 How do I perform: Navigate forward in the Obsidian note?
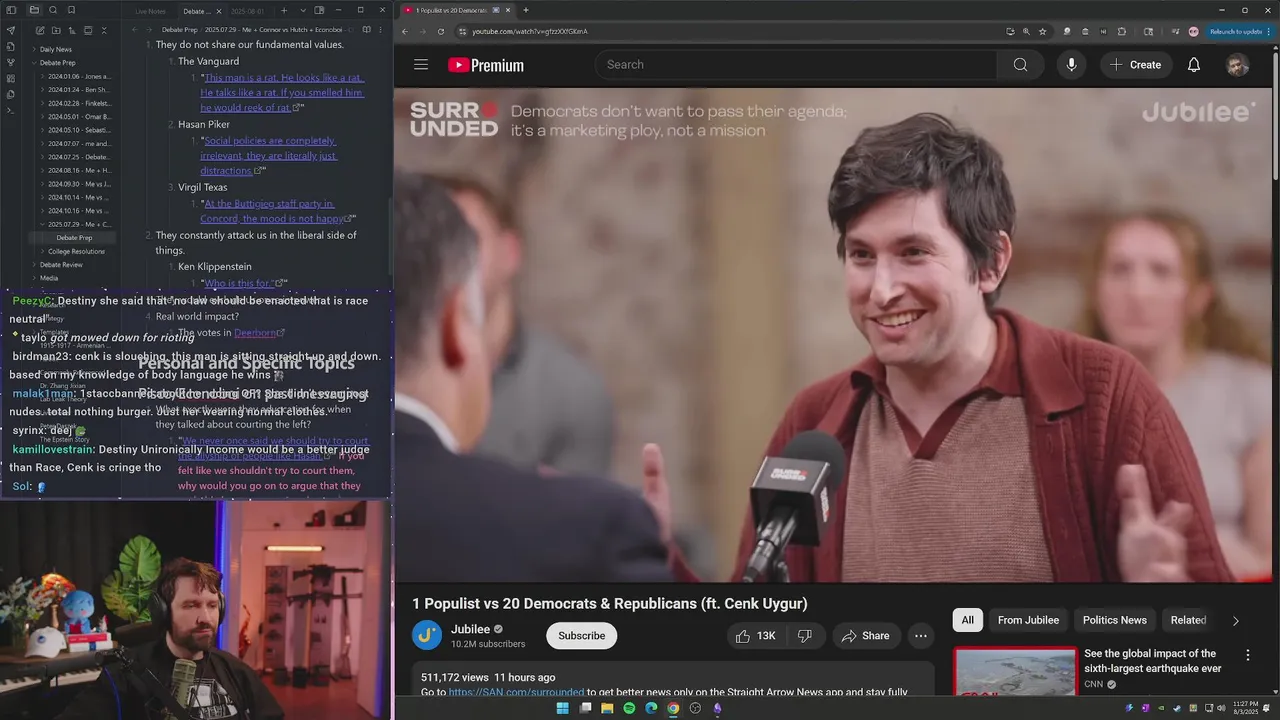(149, 30)
